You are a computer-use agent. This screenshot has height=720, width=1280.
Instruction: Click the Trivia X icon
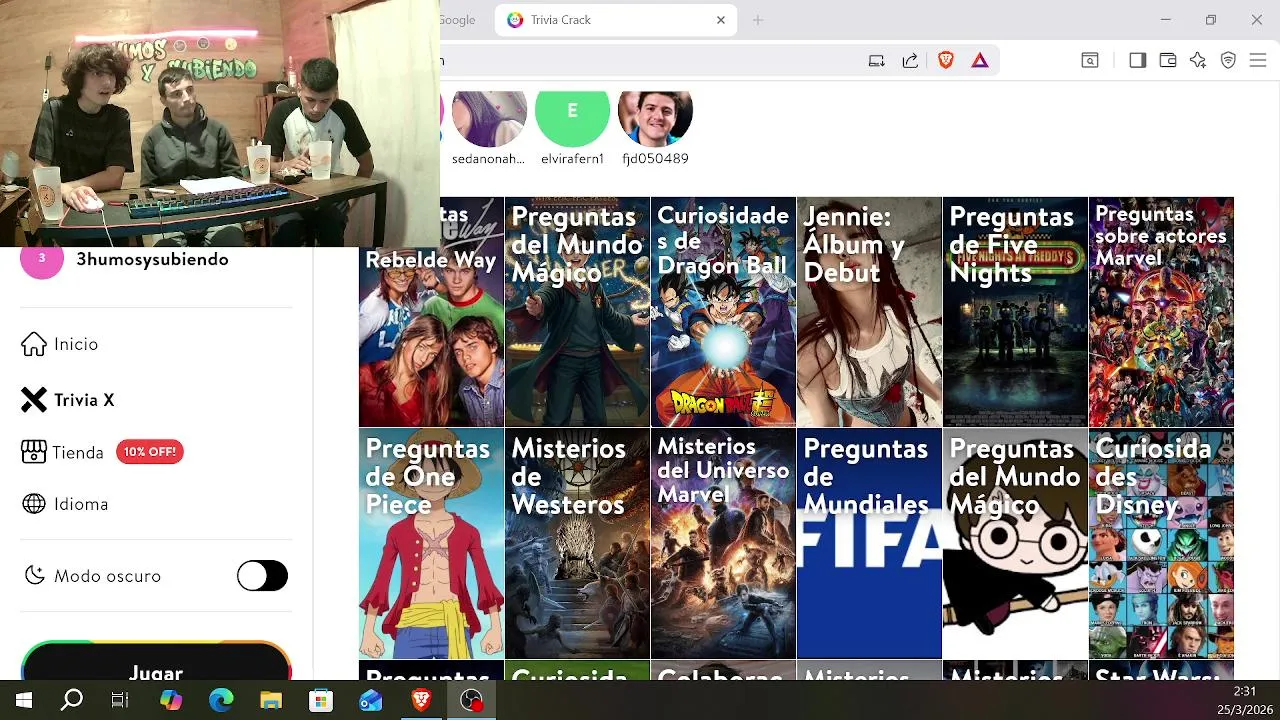pos(34,400)
